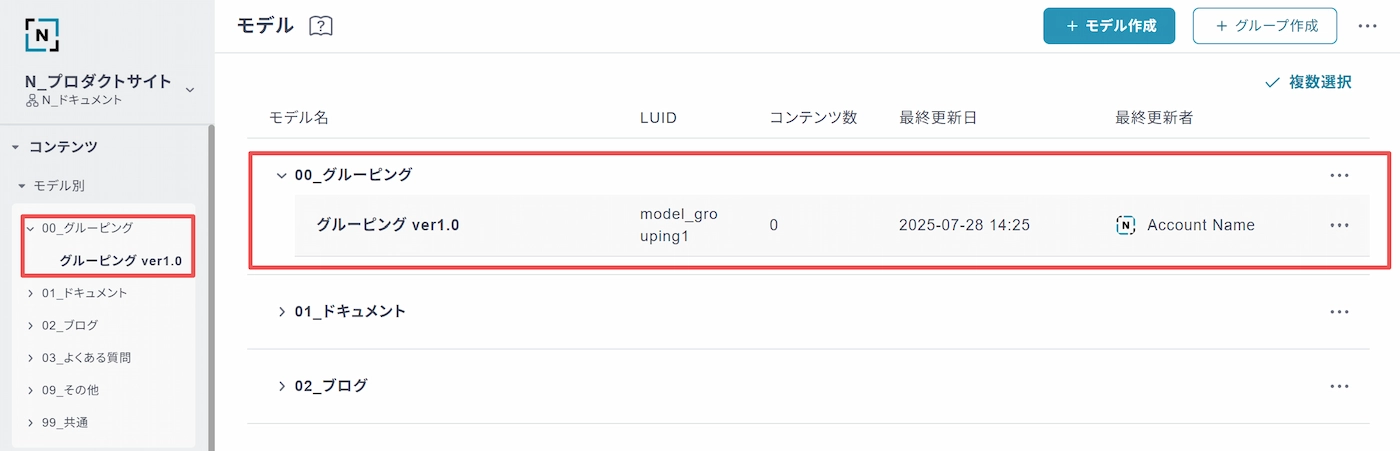Open the header more-options ellipsis next to グループ作成
Viewport: 1400px width, 451px height.
coord(1368,26)
